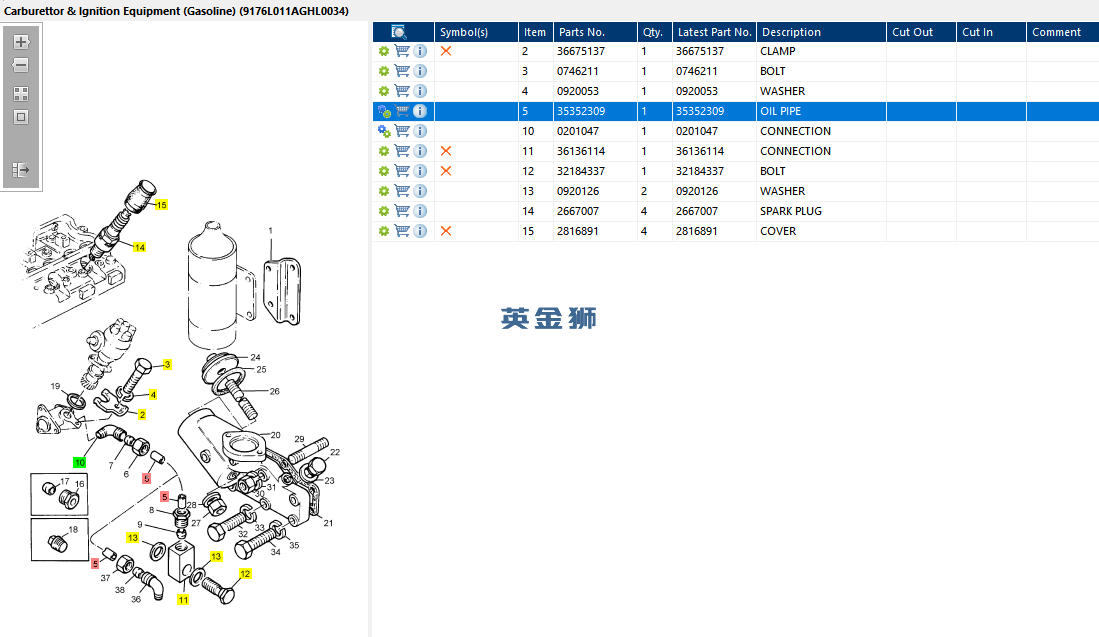Viewport: 1099px width, 637px height.
Task: Add SPARK PLUG 2667007 to cart
Action: click(x=402, y=211)
